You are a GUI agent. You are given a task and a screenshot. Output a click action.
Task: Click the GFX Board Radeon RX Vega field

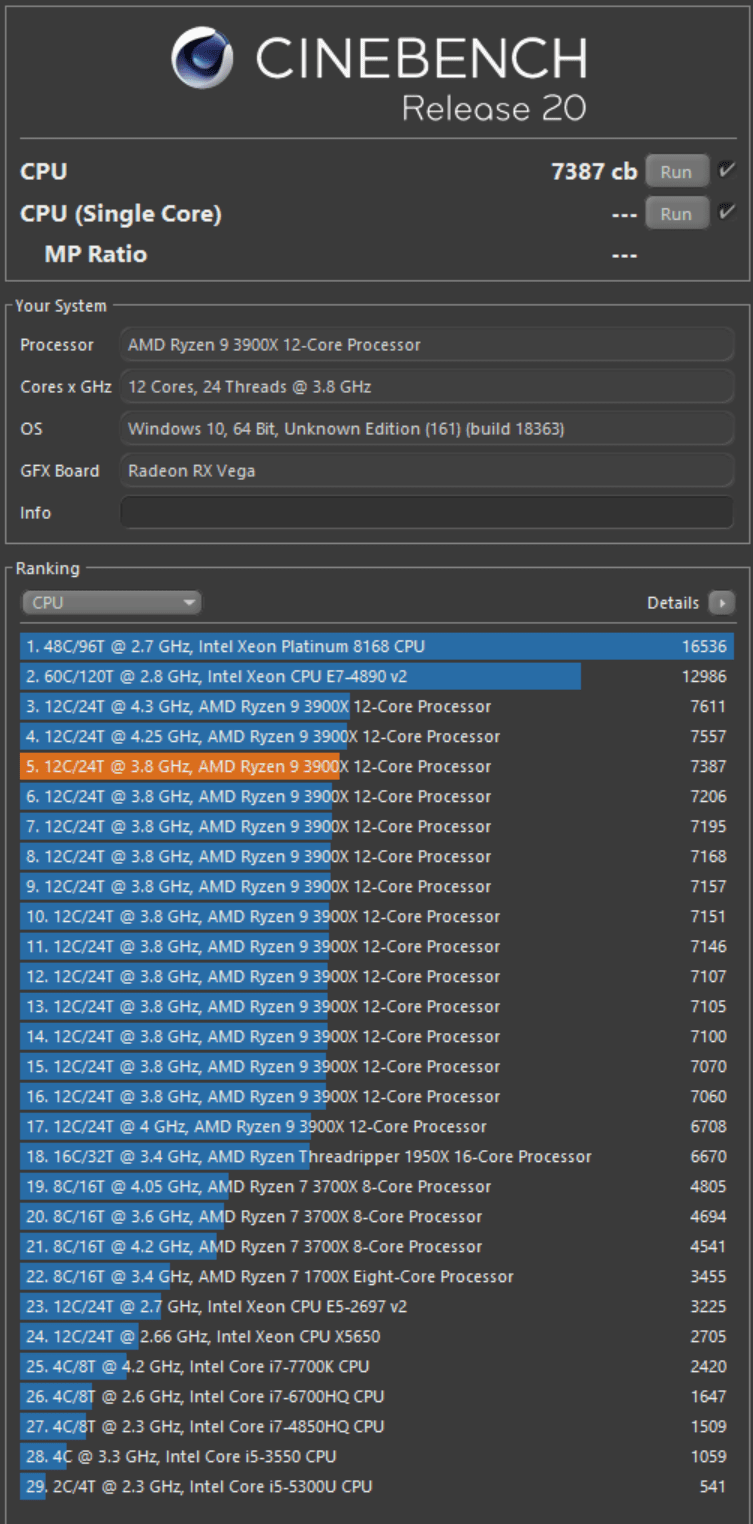[427, 471]
